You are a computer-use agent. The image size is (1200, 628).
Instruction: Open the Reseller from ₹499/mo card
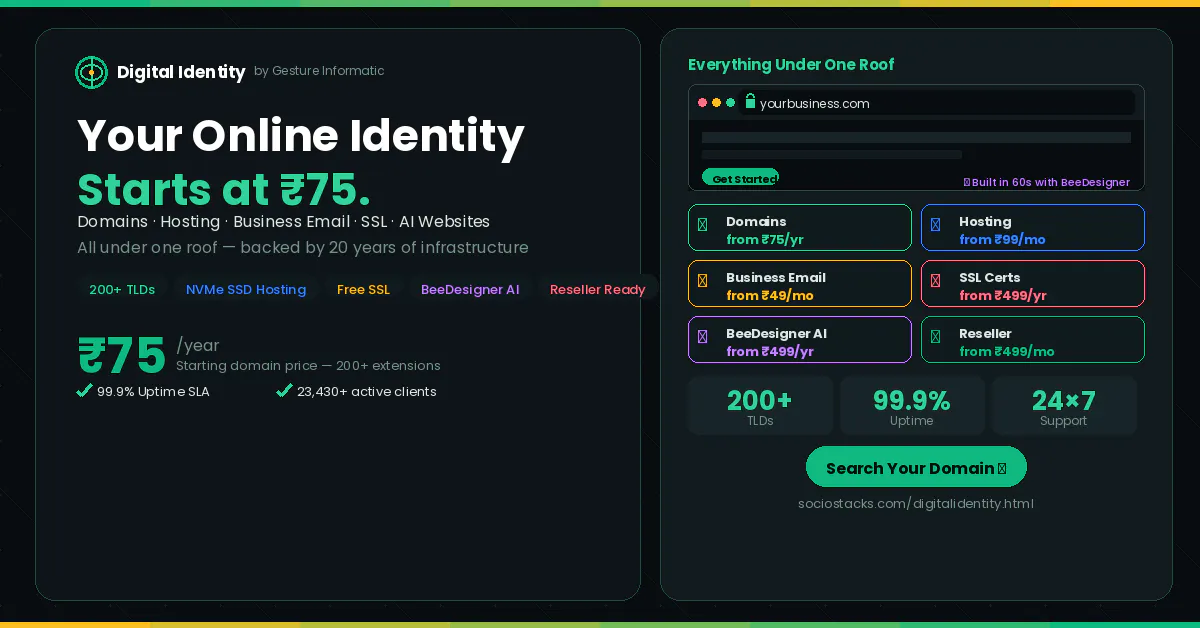1033,339
